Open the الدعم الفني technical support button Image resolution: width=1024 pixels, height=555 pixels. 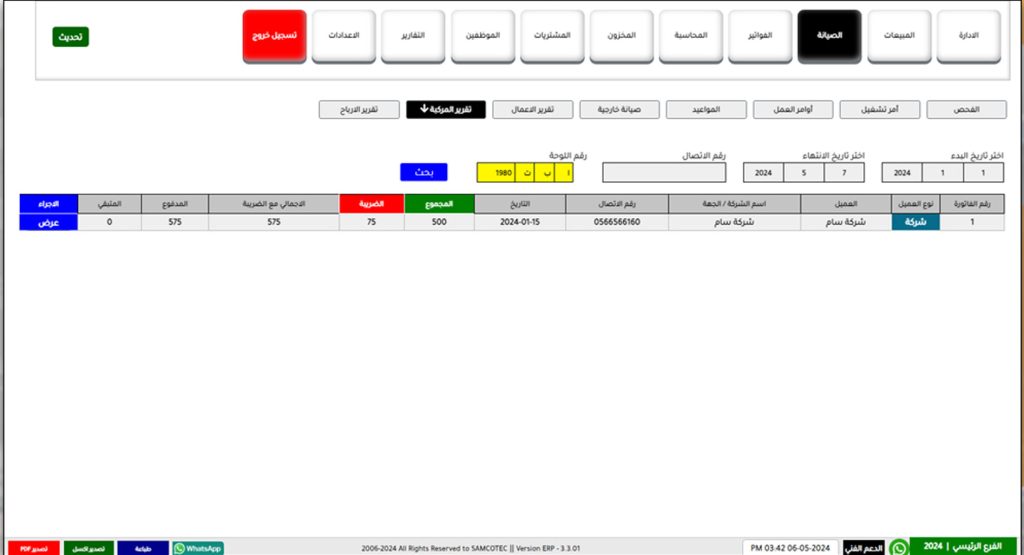(x=863, y=548)
